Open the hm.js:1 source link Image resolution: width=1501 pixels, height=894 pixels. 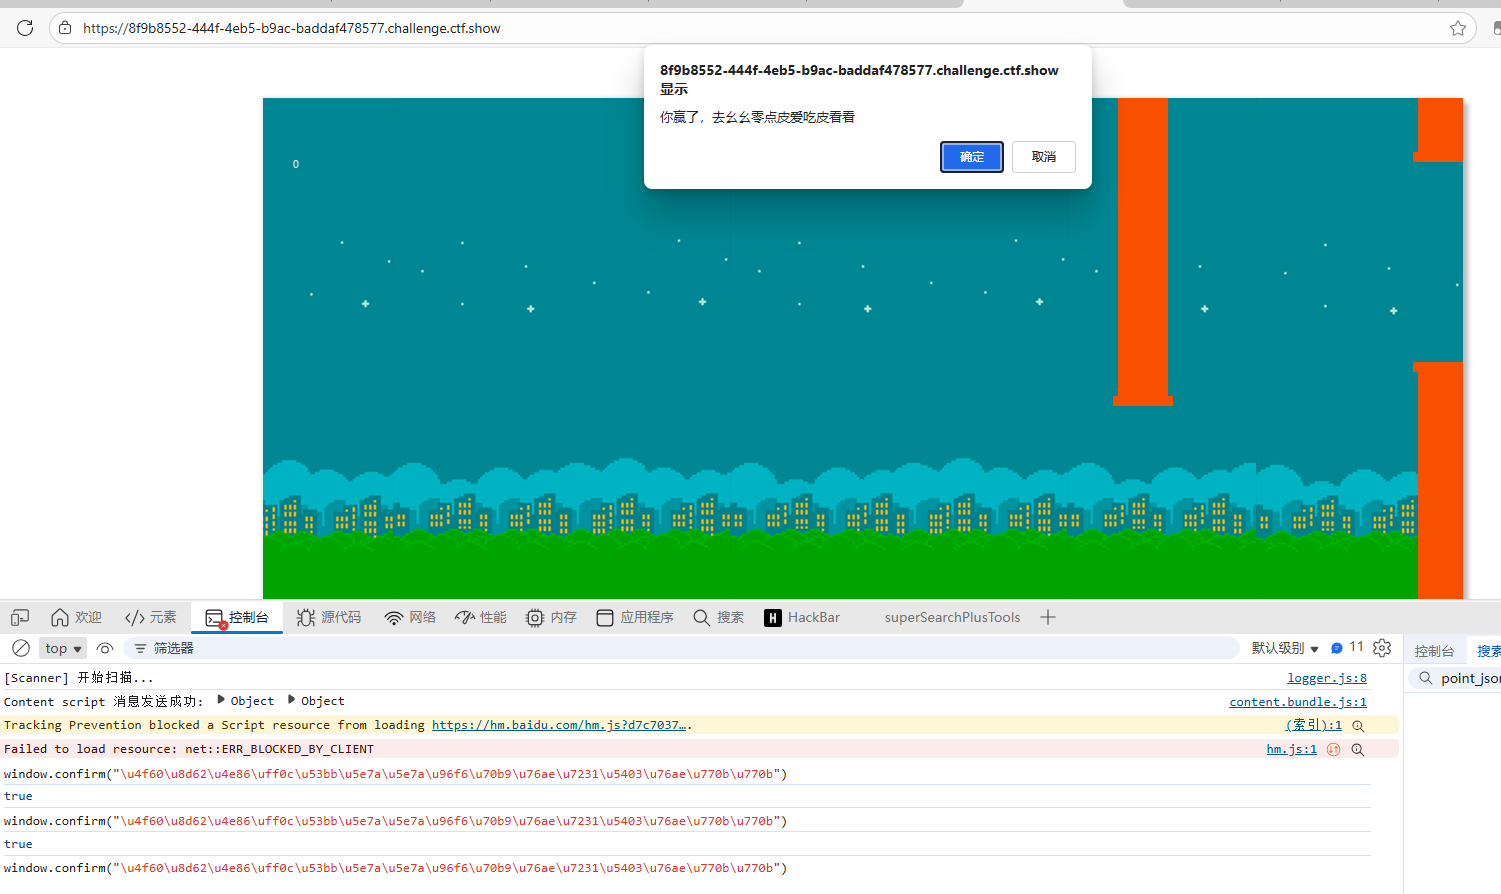(x=1291, y=749)
